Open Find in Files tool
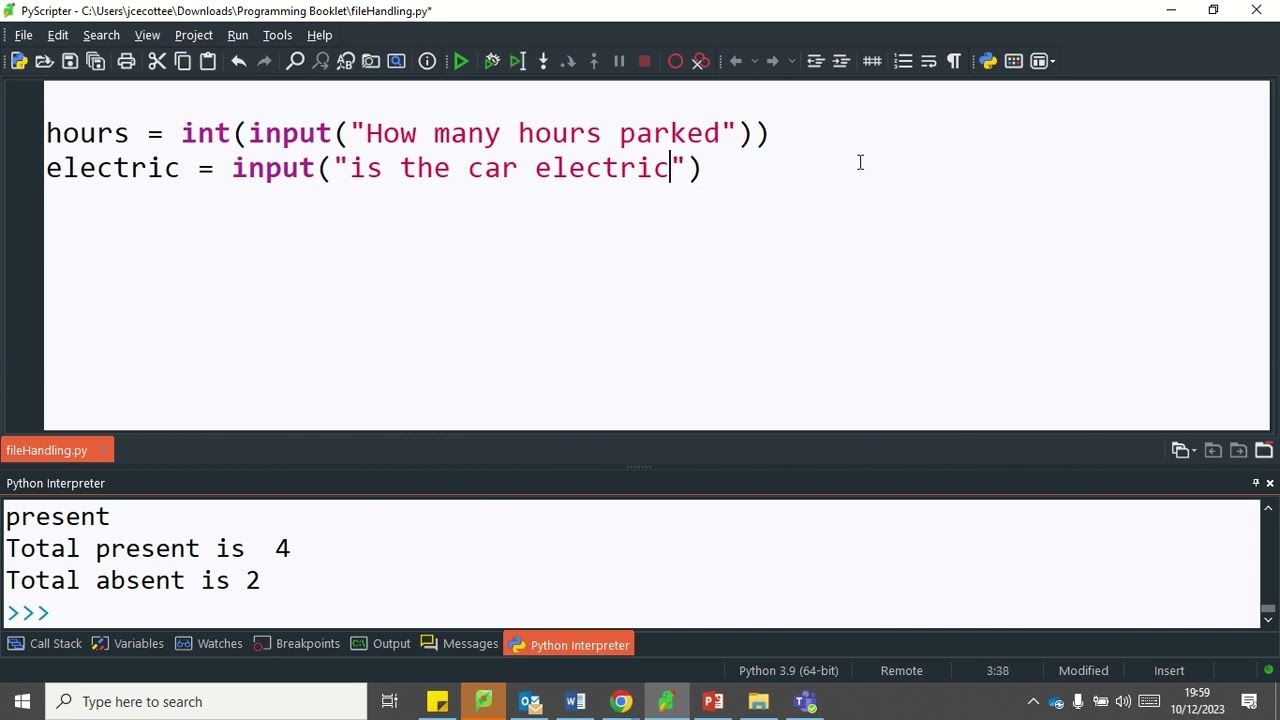The image size is (1280, 720). (x=371, y=61)
